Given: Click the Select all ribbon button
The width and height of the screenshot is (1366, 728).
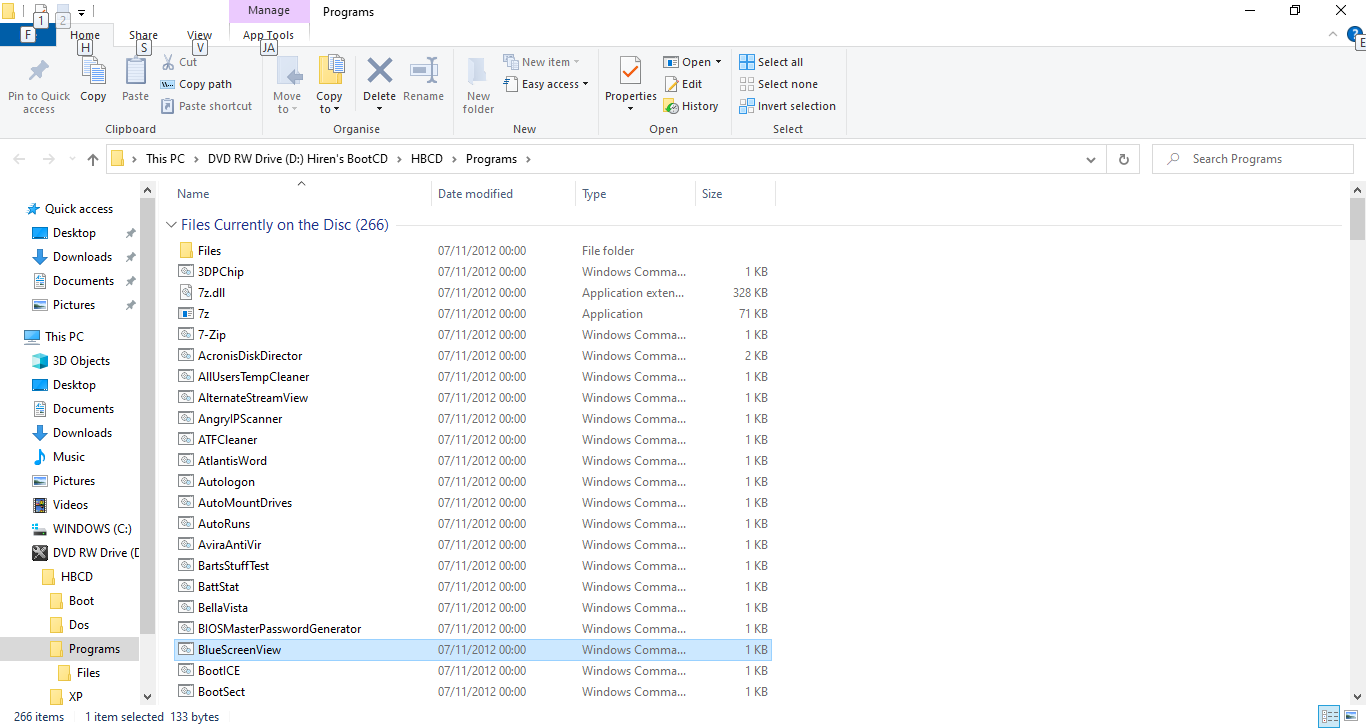Looking at the screenshot, I should 771,62.
